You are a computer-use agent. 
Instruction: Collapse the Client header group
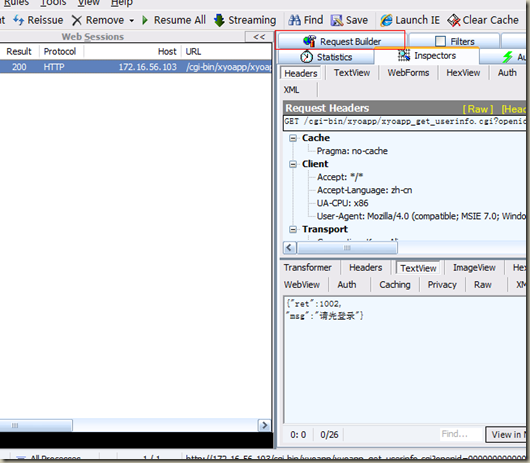point(293,164)
